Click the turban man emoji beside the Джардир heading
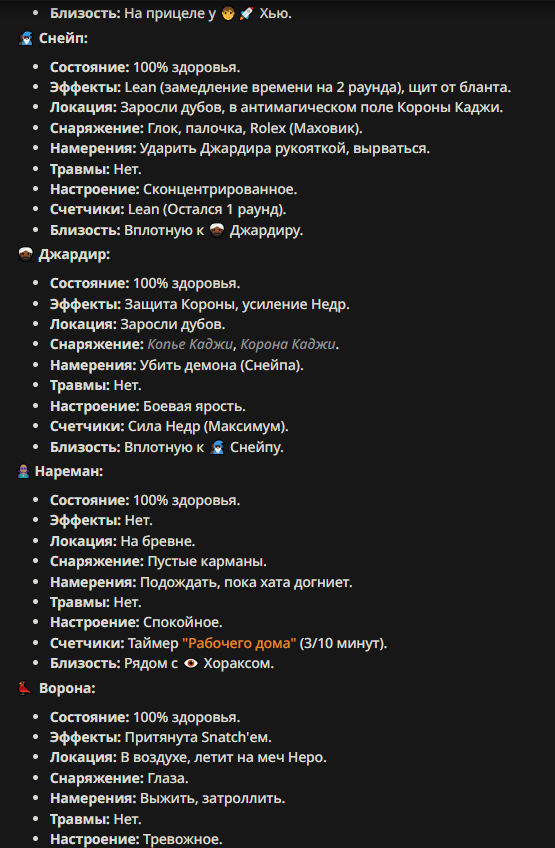Screen dimensions: 555x848 pos(25,255)
